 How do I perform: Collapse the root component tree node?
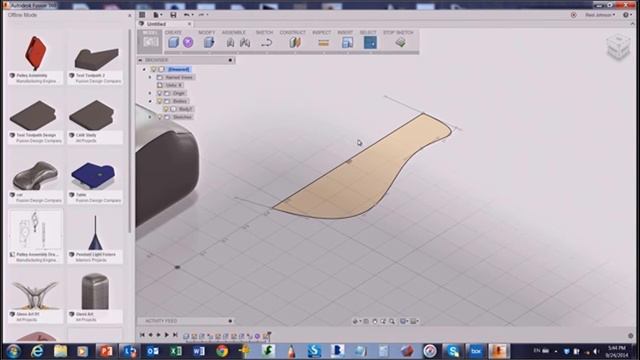coord(144,69)
